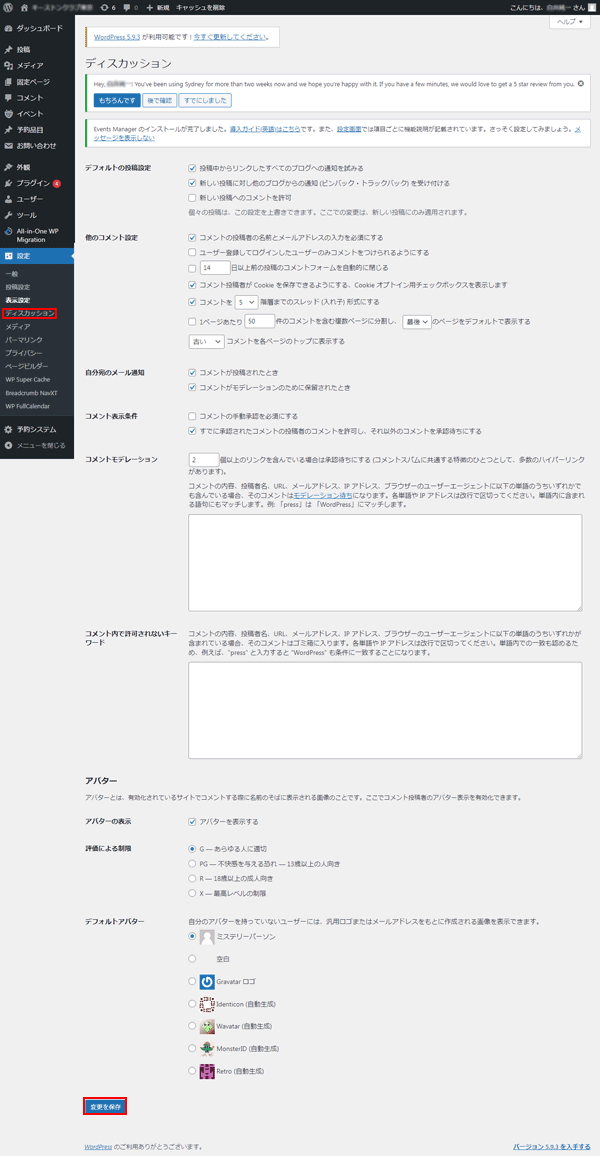Screen dimensions: 600x1156
Task: Click the プラグイン plug icon in sidebar
Action: click(8, 183)
